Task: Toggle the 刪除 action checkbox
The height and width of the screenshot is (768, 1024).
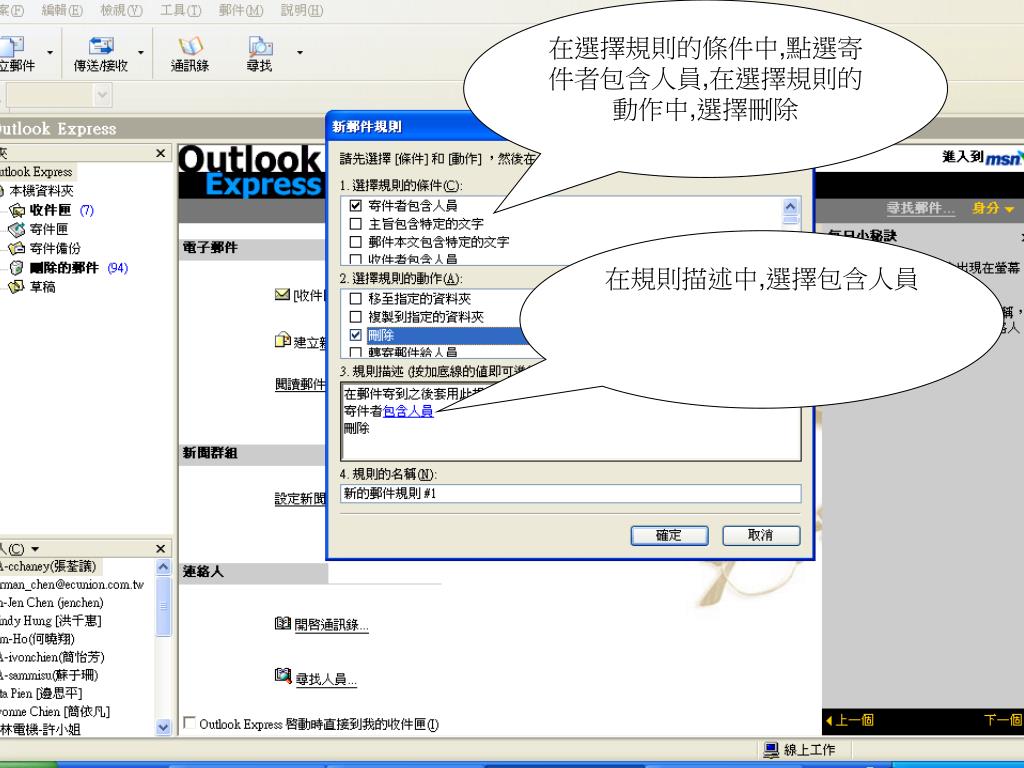Action: click(355, 335)
